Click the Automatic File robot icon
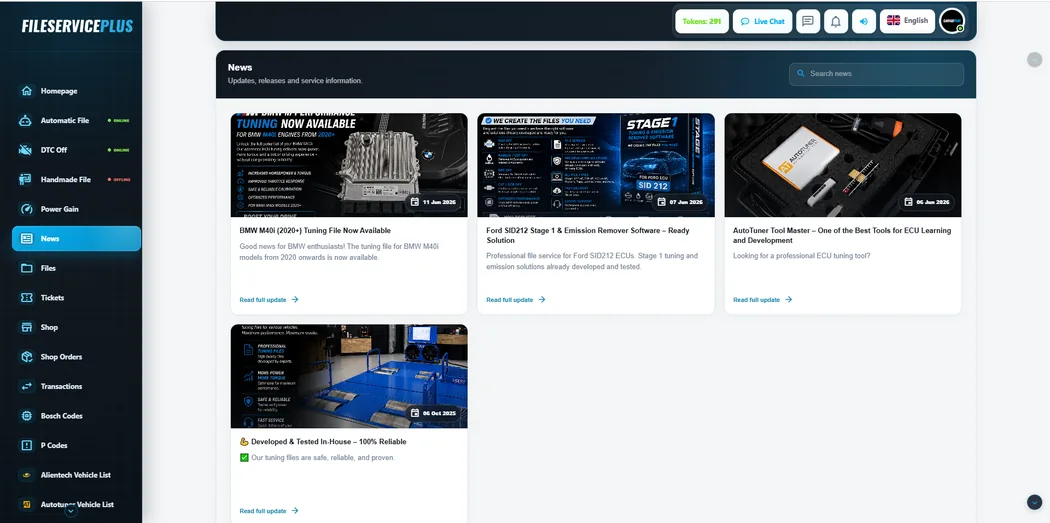The image size is (1050, 523). point(27,121)
